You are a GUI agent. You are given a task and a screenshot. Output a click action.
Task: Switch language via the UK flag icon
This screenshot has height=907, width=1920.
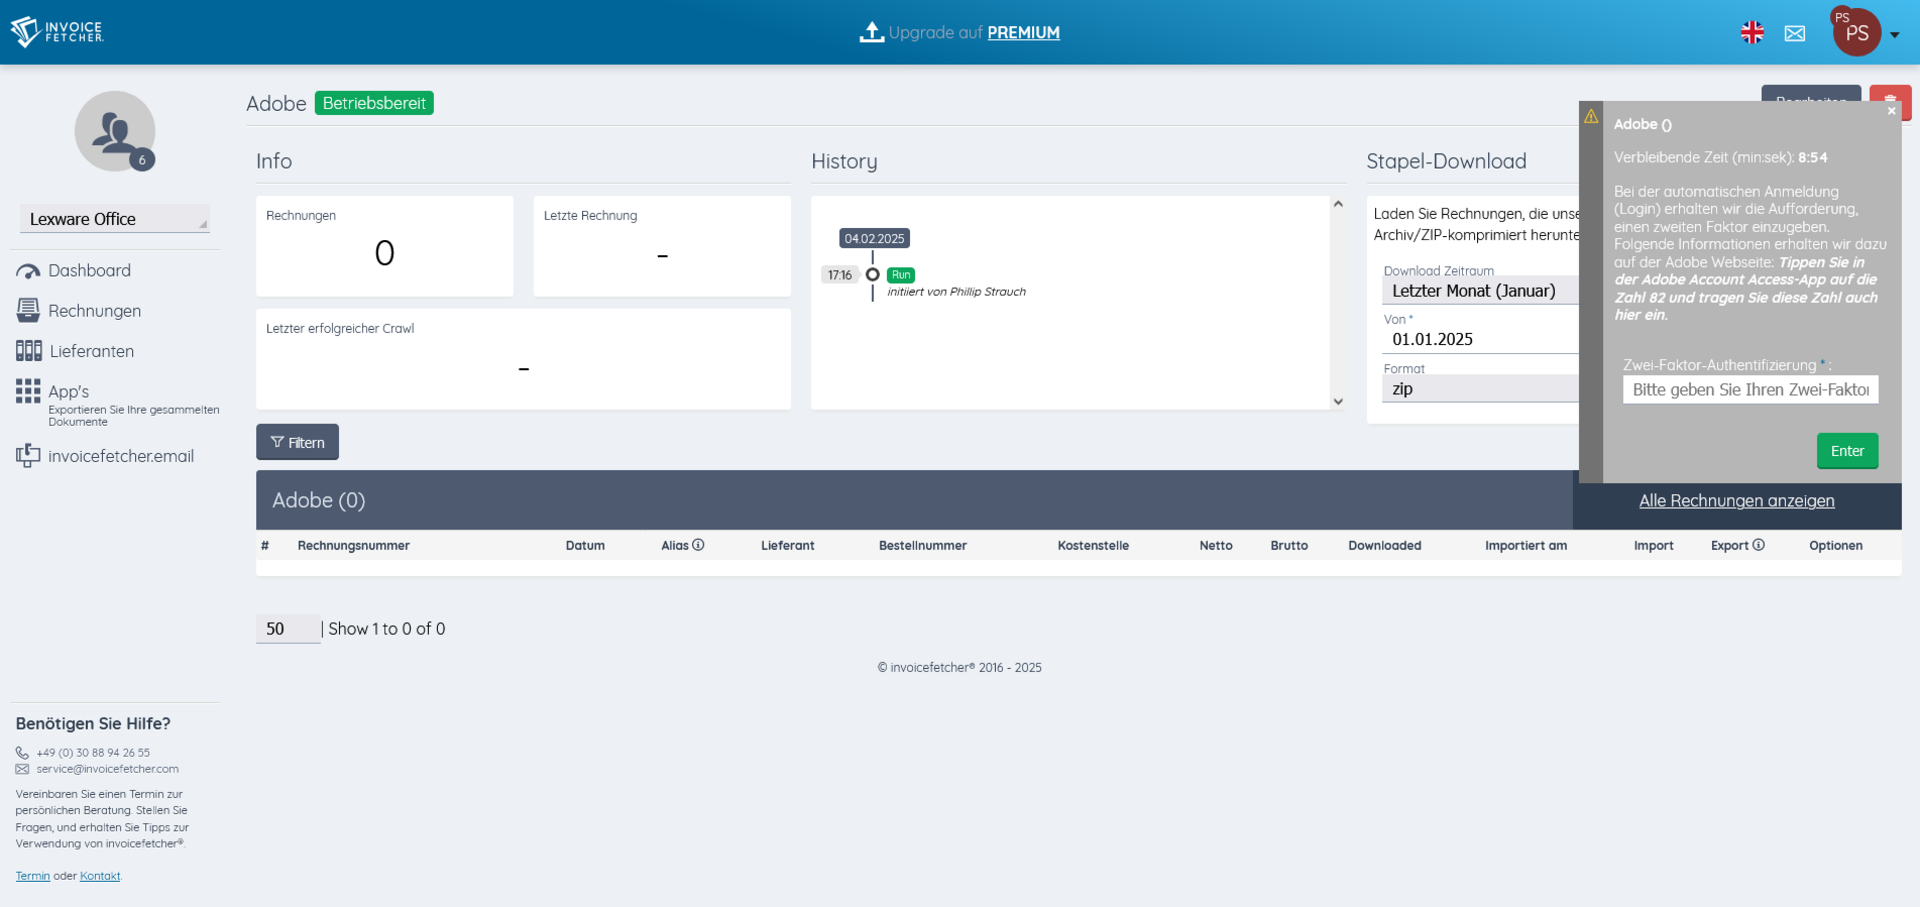(x=1752, y=33)
